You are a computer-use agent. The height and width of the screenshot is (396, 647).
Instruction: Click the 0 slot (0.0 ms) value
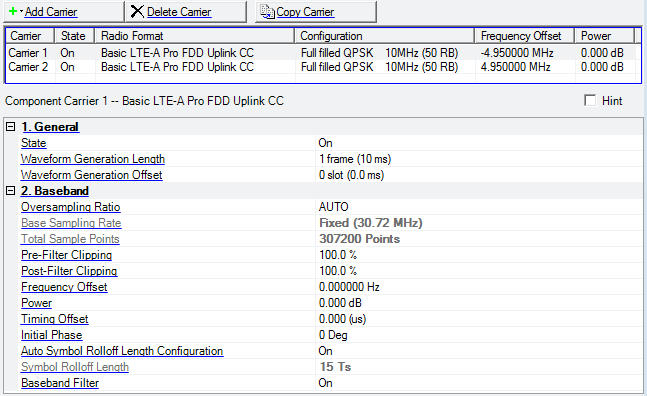[351, 175]
